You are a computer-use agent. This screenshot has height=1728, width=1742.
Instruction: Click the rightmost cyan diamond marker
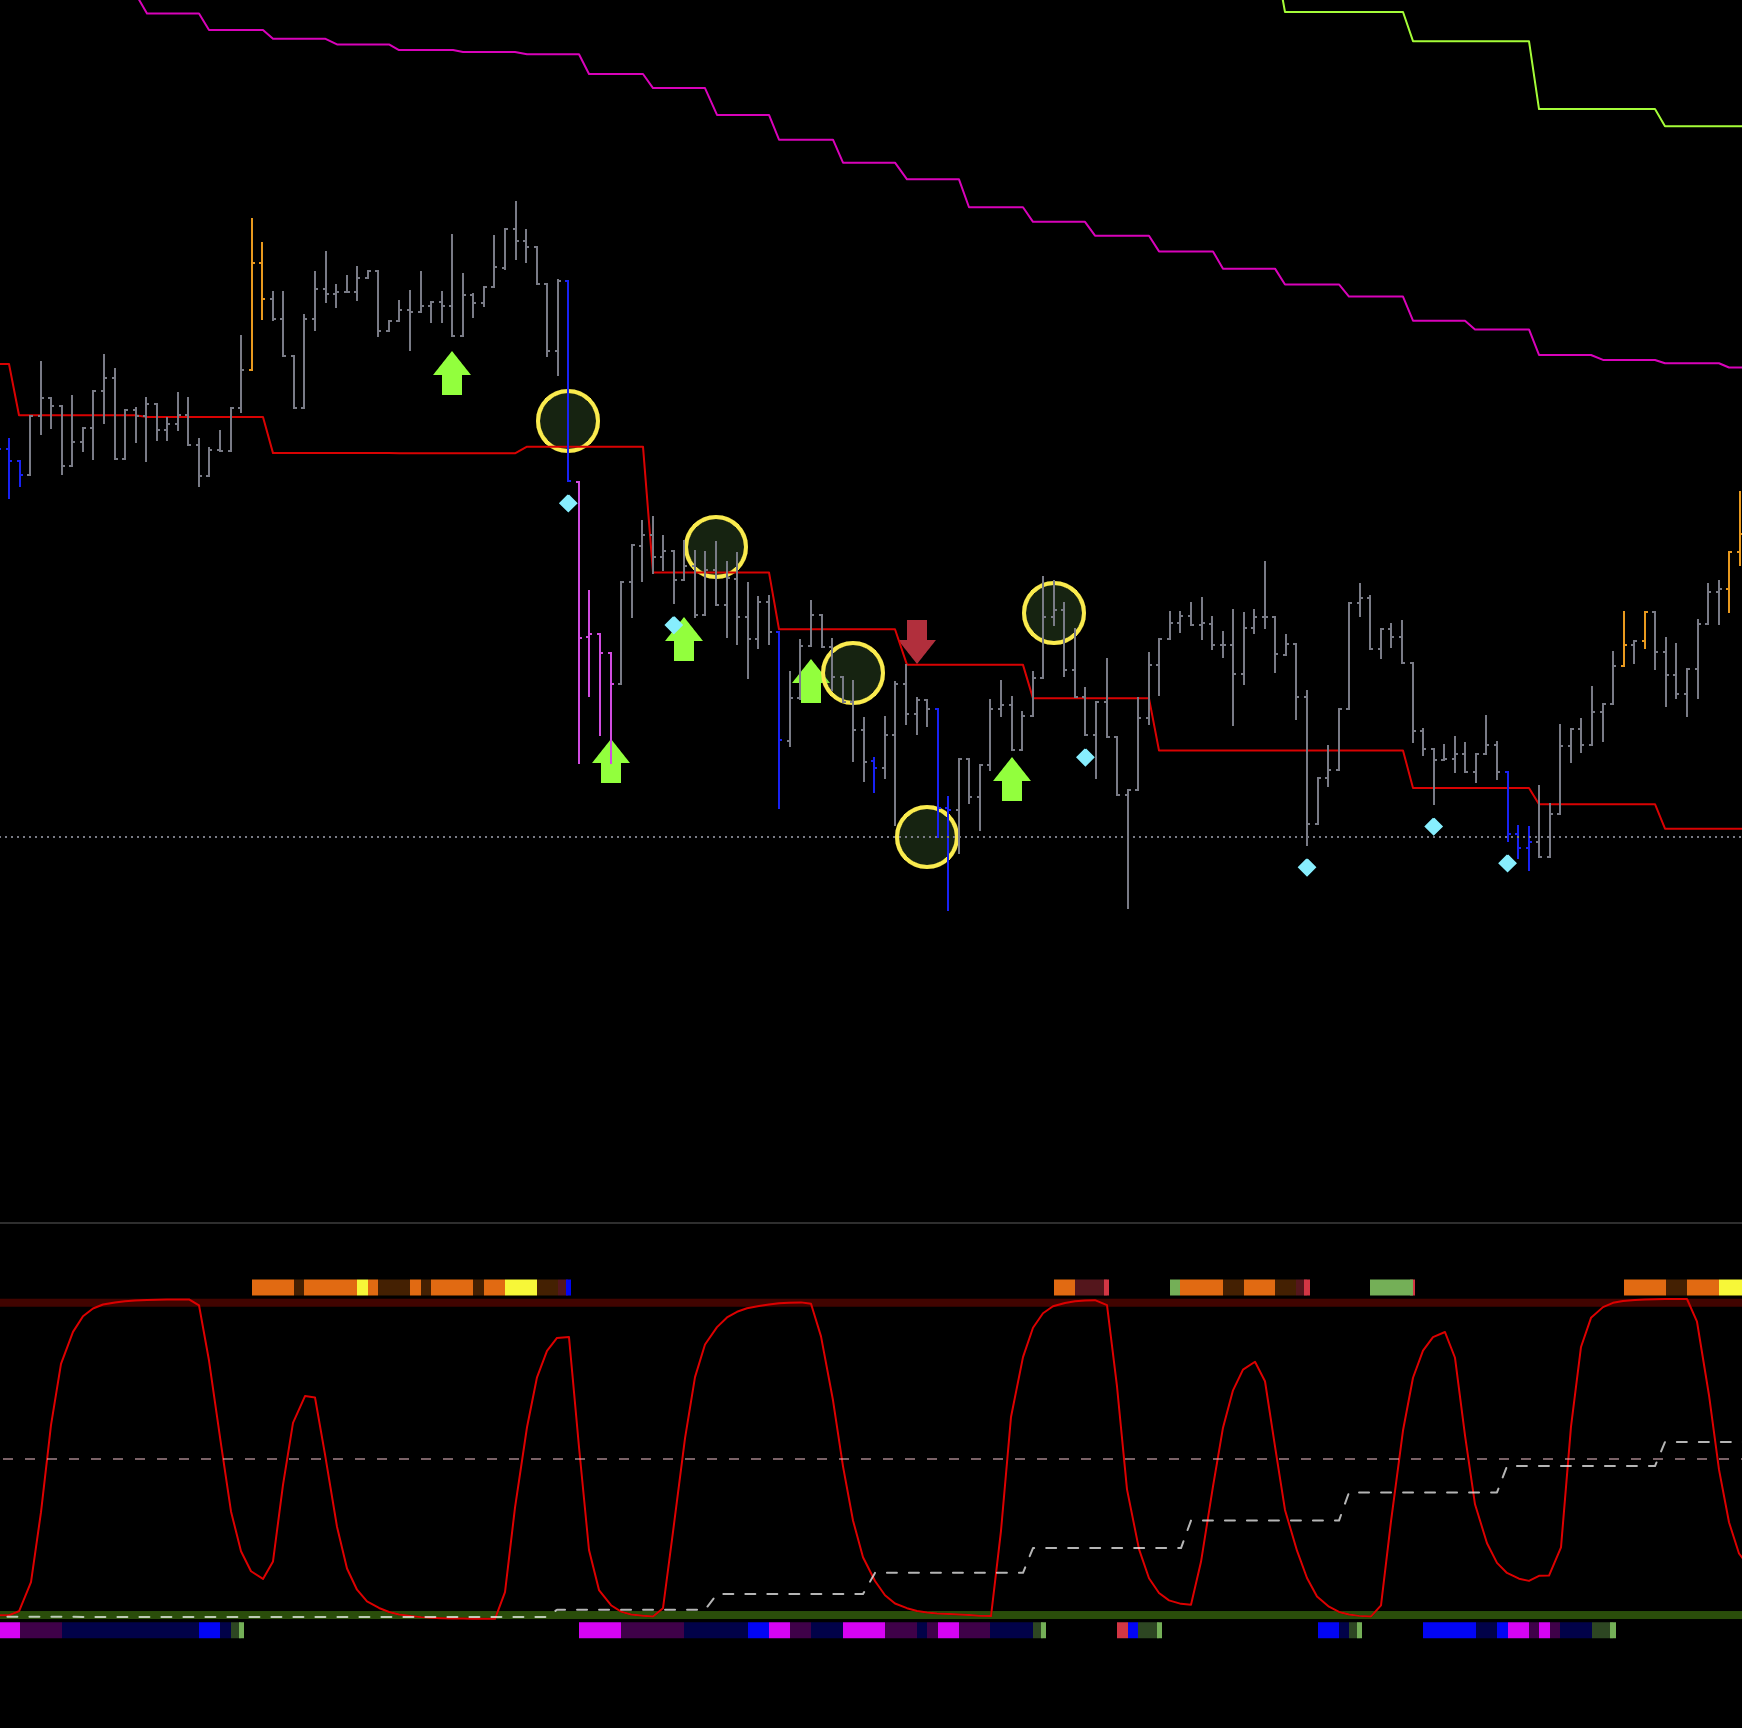pyautogui.click(x=1507, y=863)
